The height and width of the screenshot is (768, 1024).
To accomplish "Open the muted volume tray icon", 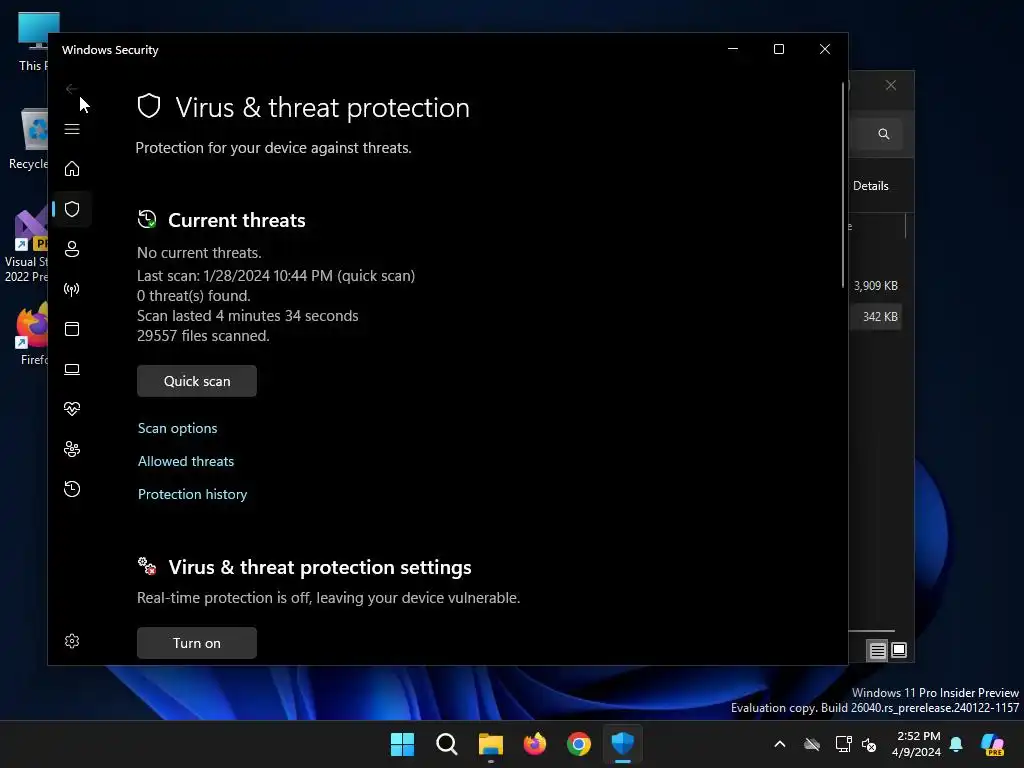I will [x=869, y=744].
